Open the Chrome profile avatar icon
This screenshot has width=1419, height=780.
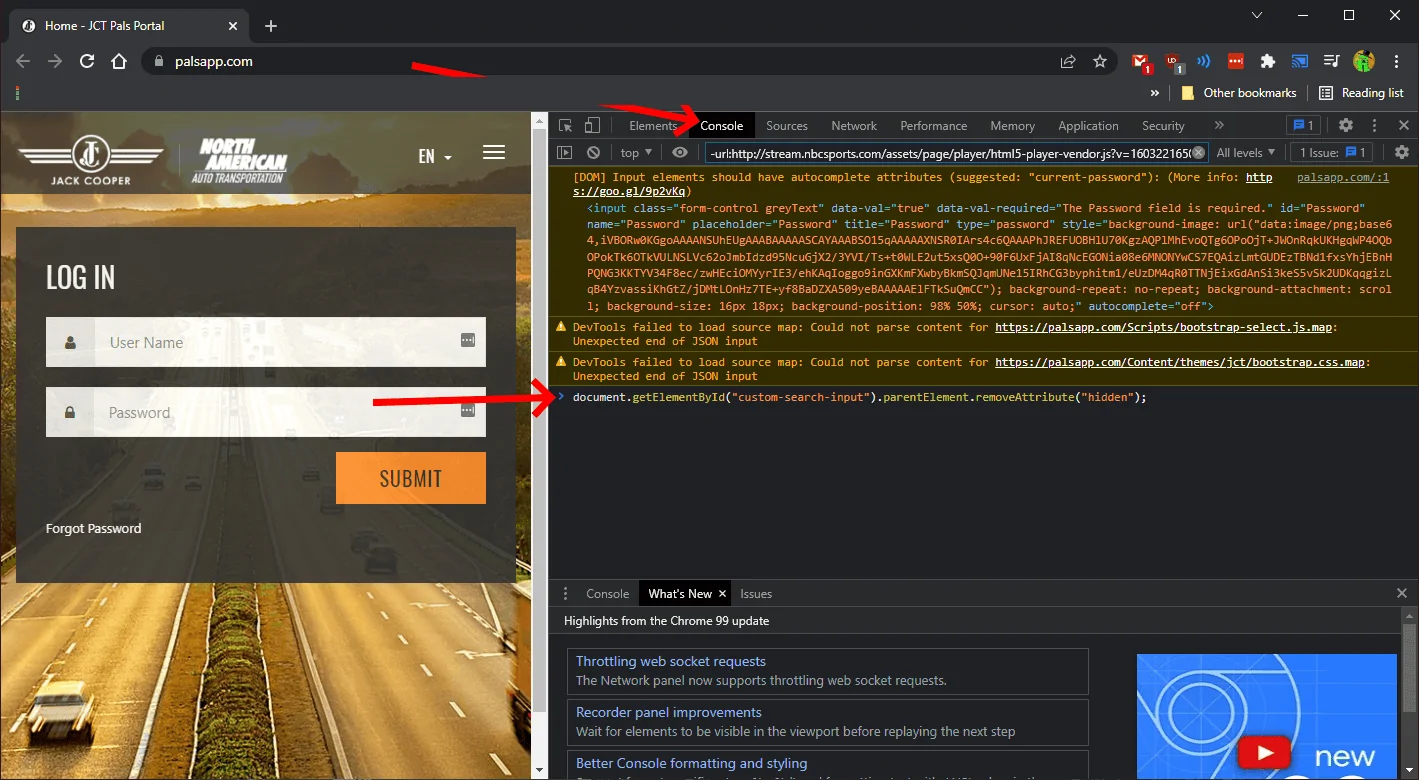1363,61
